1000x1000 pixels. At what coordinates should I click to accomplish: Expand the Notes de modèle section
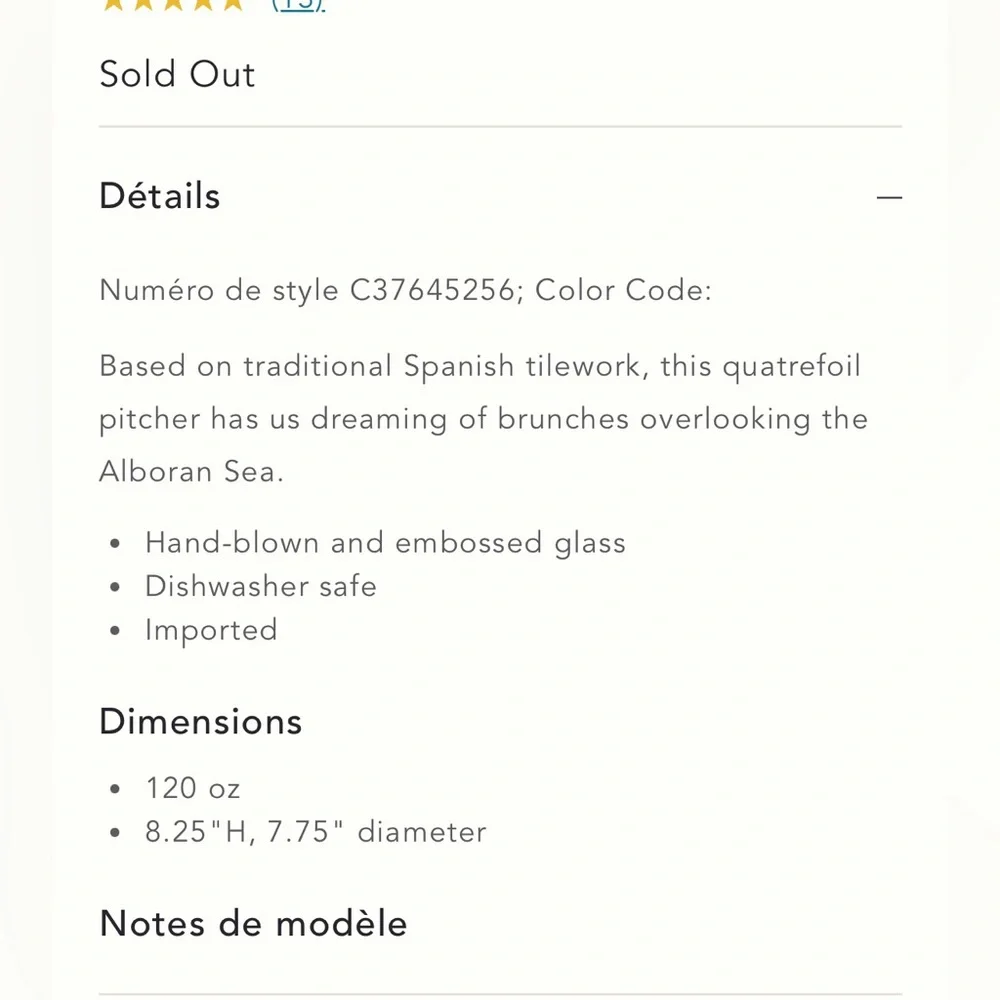[253, 923]
